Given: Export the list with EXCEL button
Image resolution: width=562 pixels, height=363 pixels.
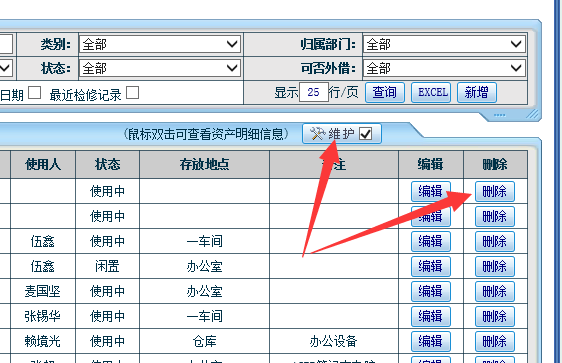Looking at the screenshot, I should click(431, 92).
